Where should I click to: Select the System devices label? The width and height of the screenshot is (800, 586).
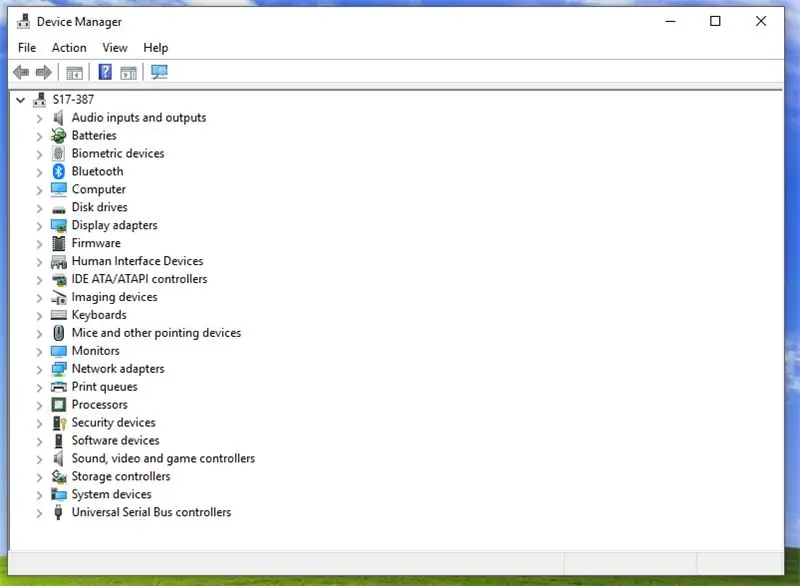(x=111, y=494)
